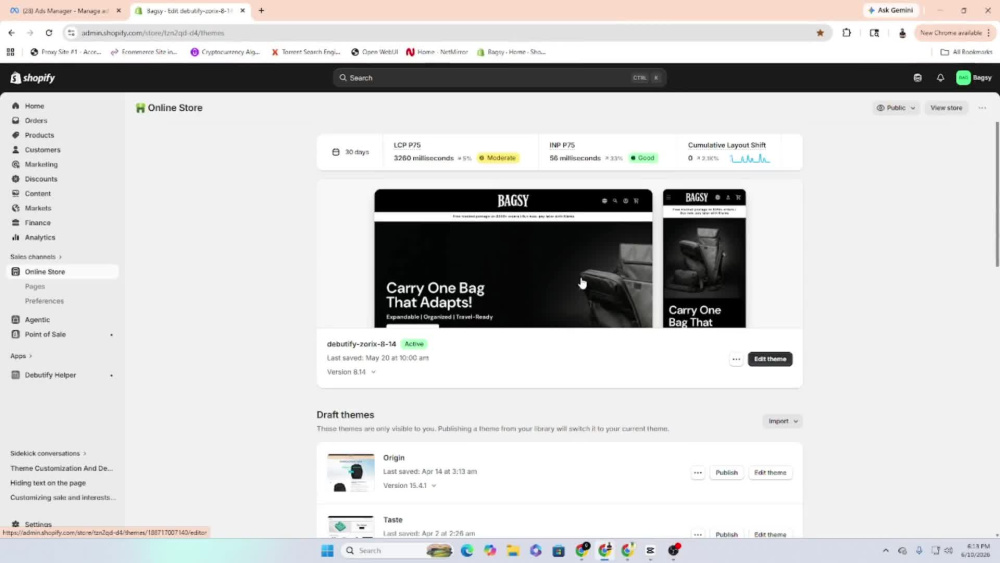This screenshot has height=563, width=1000.
Task: Click the View store button
Action: [946, 108]
